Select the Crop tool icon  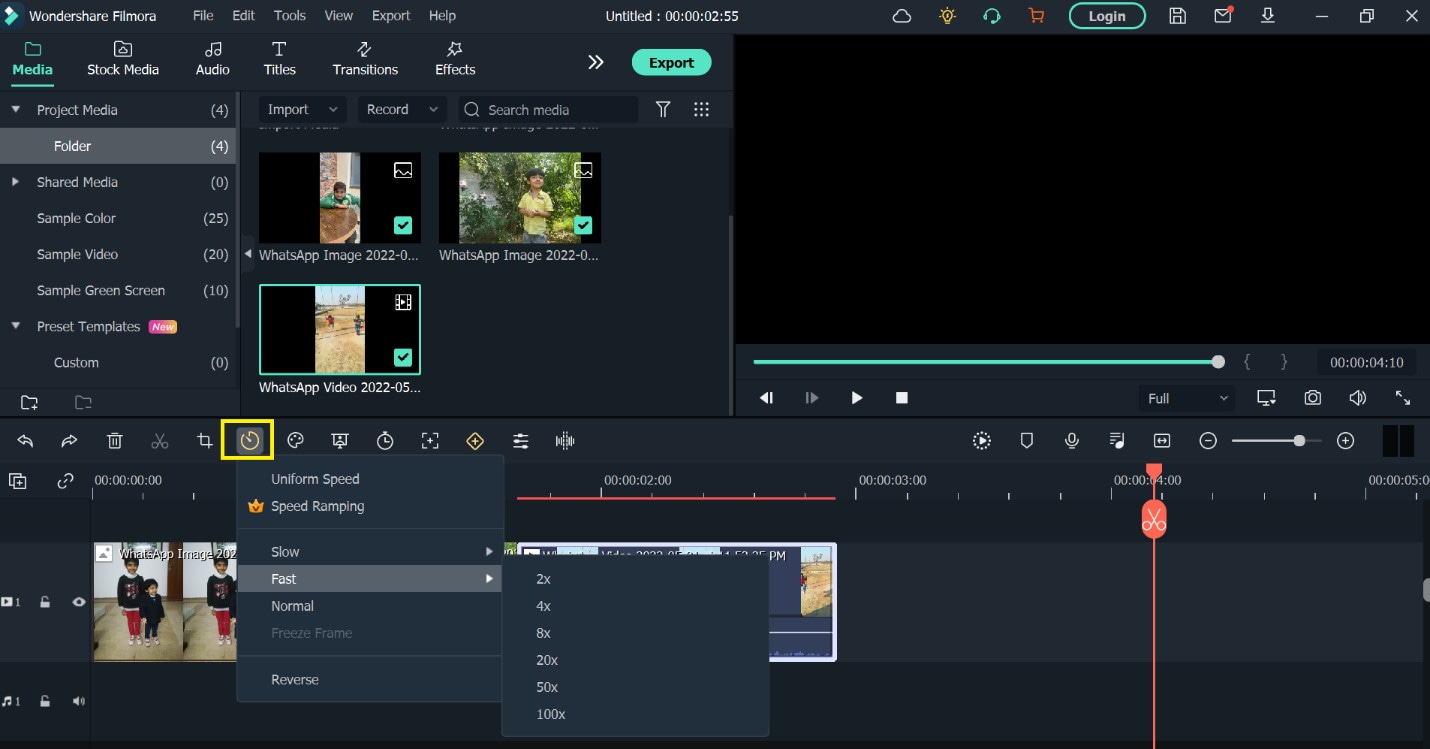pos(204,441)
